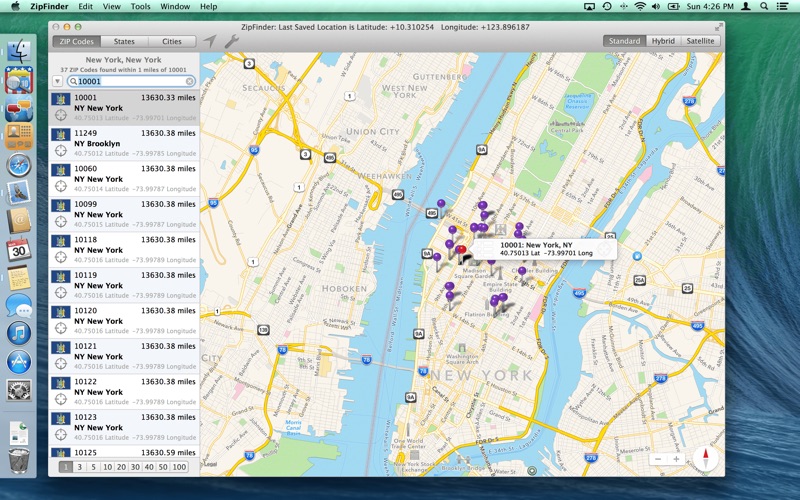Set the search radius to 100 miles

[179, 467]
